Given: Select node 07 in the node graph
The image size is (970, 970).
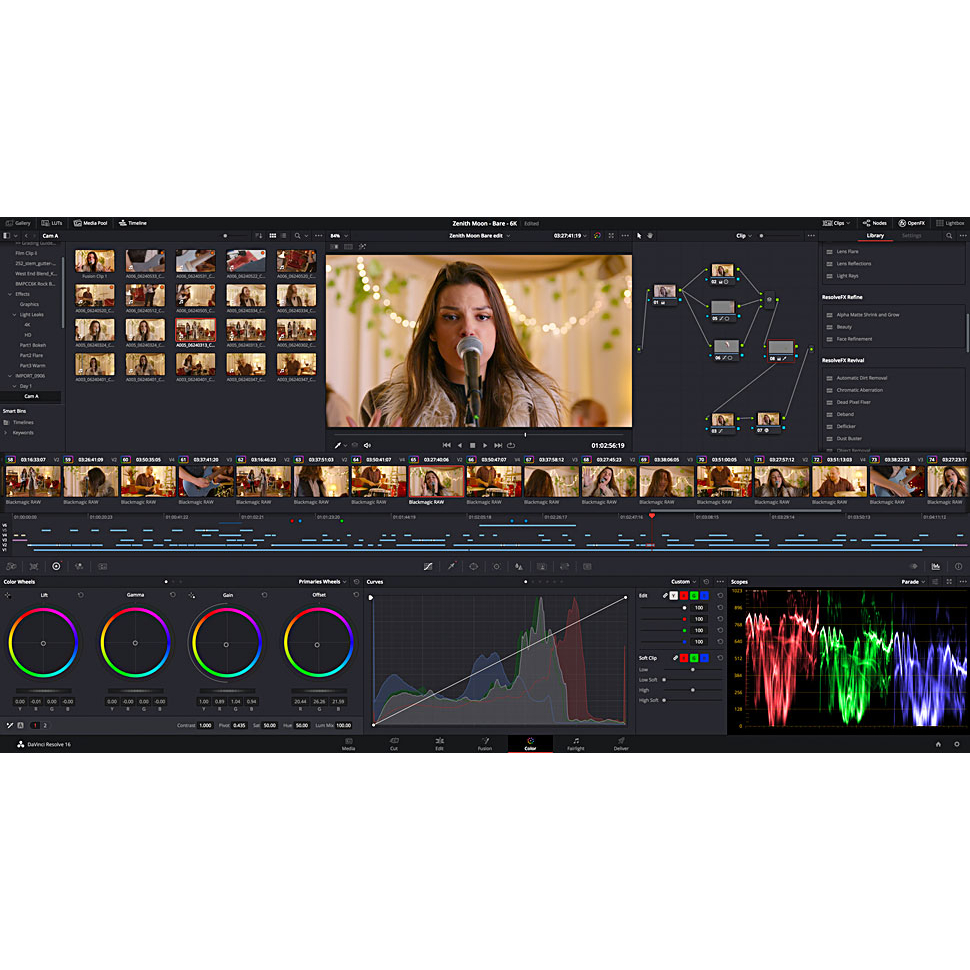Looking at the screenshot, I should (x=768, y=423).
